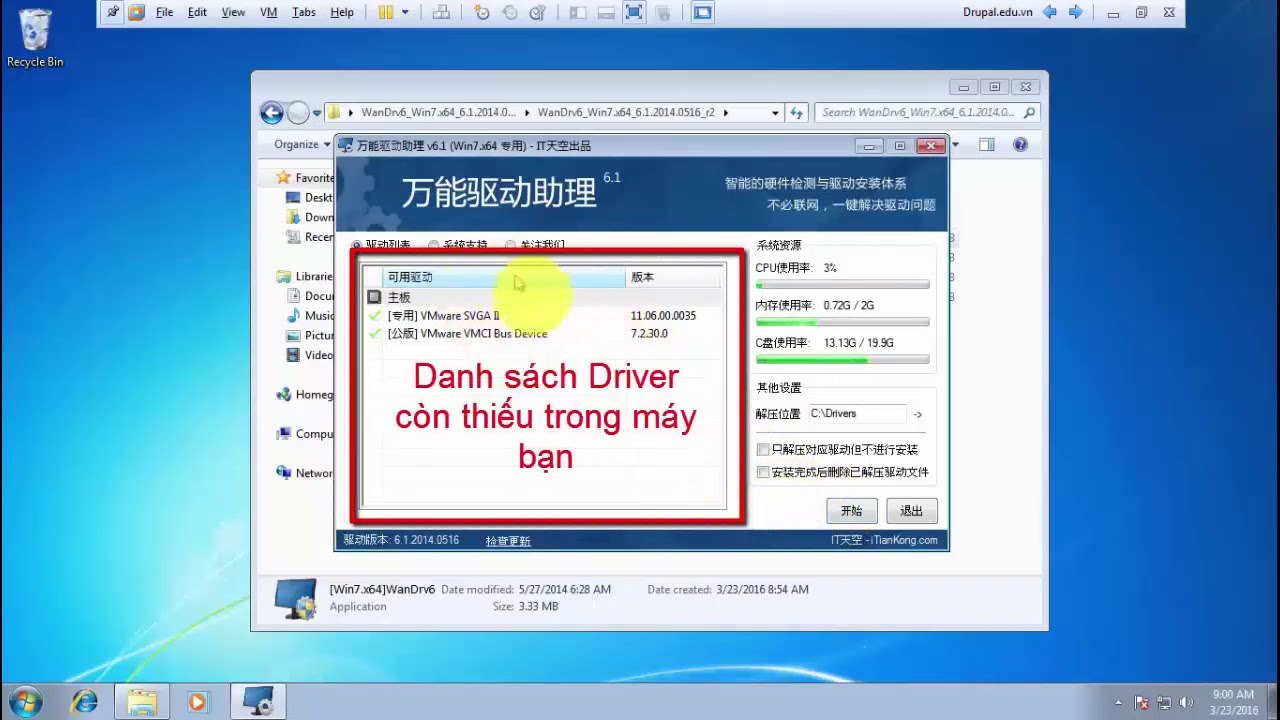Show hidden tray icons arrow

[1118, 702]
